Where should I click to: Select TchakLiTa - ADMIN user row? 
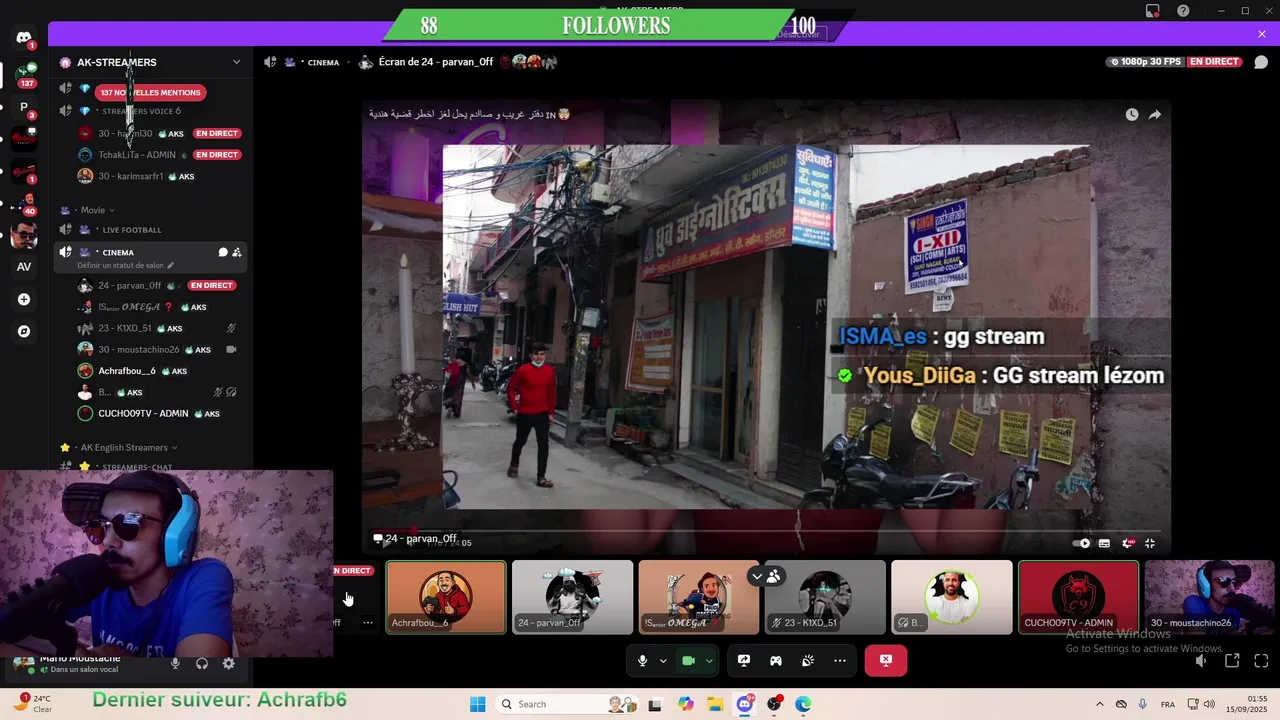pos(160,154)
